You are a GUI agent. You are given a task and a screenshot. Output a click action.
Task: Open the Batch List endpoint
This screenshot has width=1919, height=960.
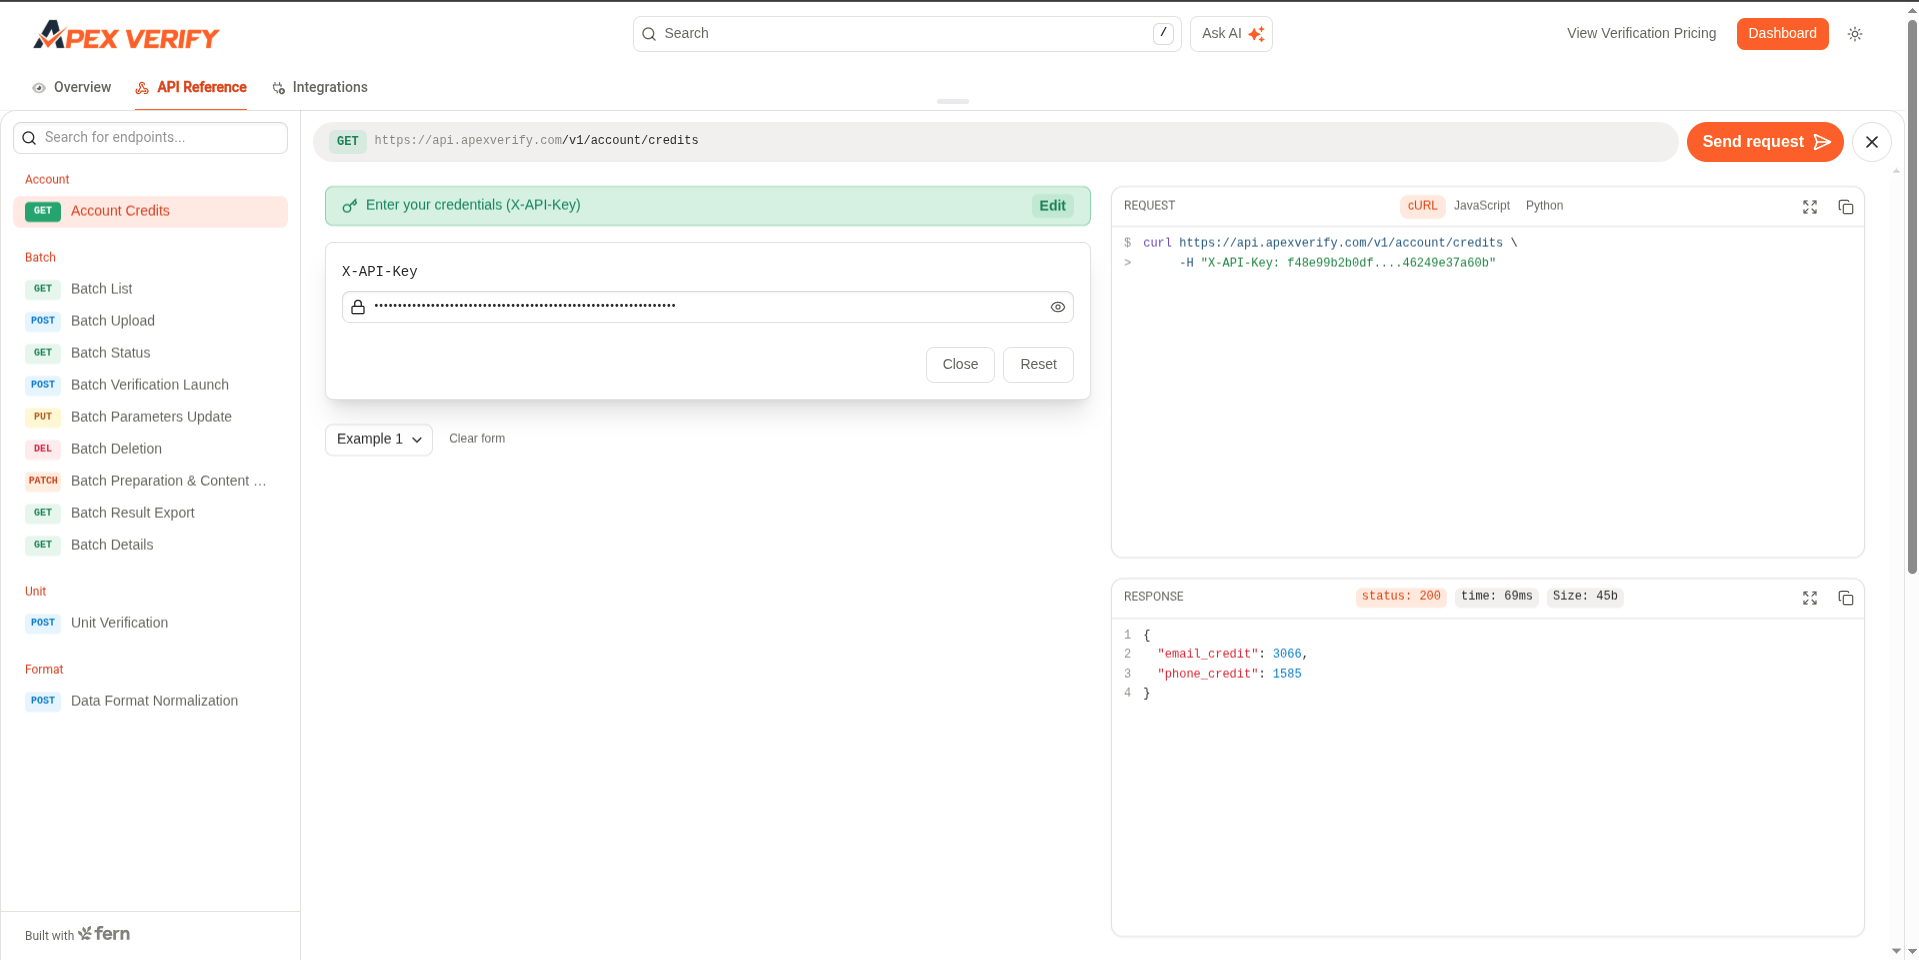tap(150, 289)
